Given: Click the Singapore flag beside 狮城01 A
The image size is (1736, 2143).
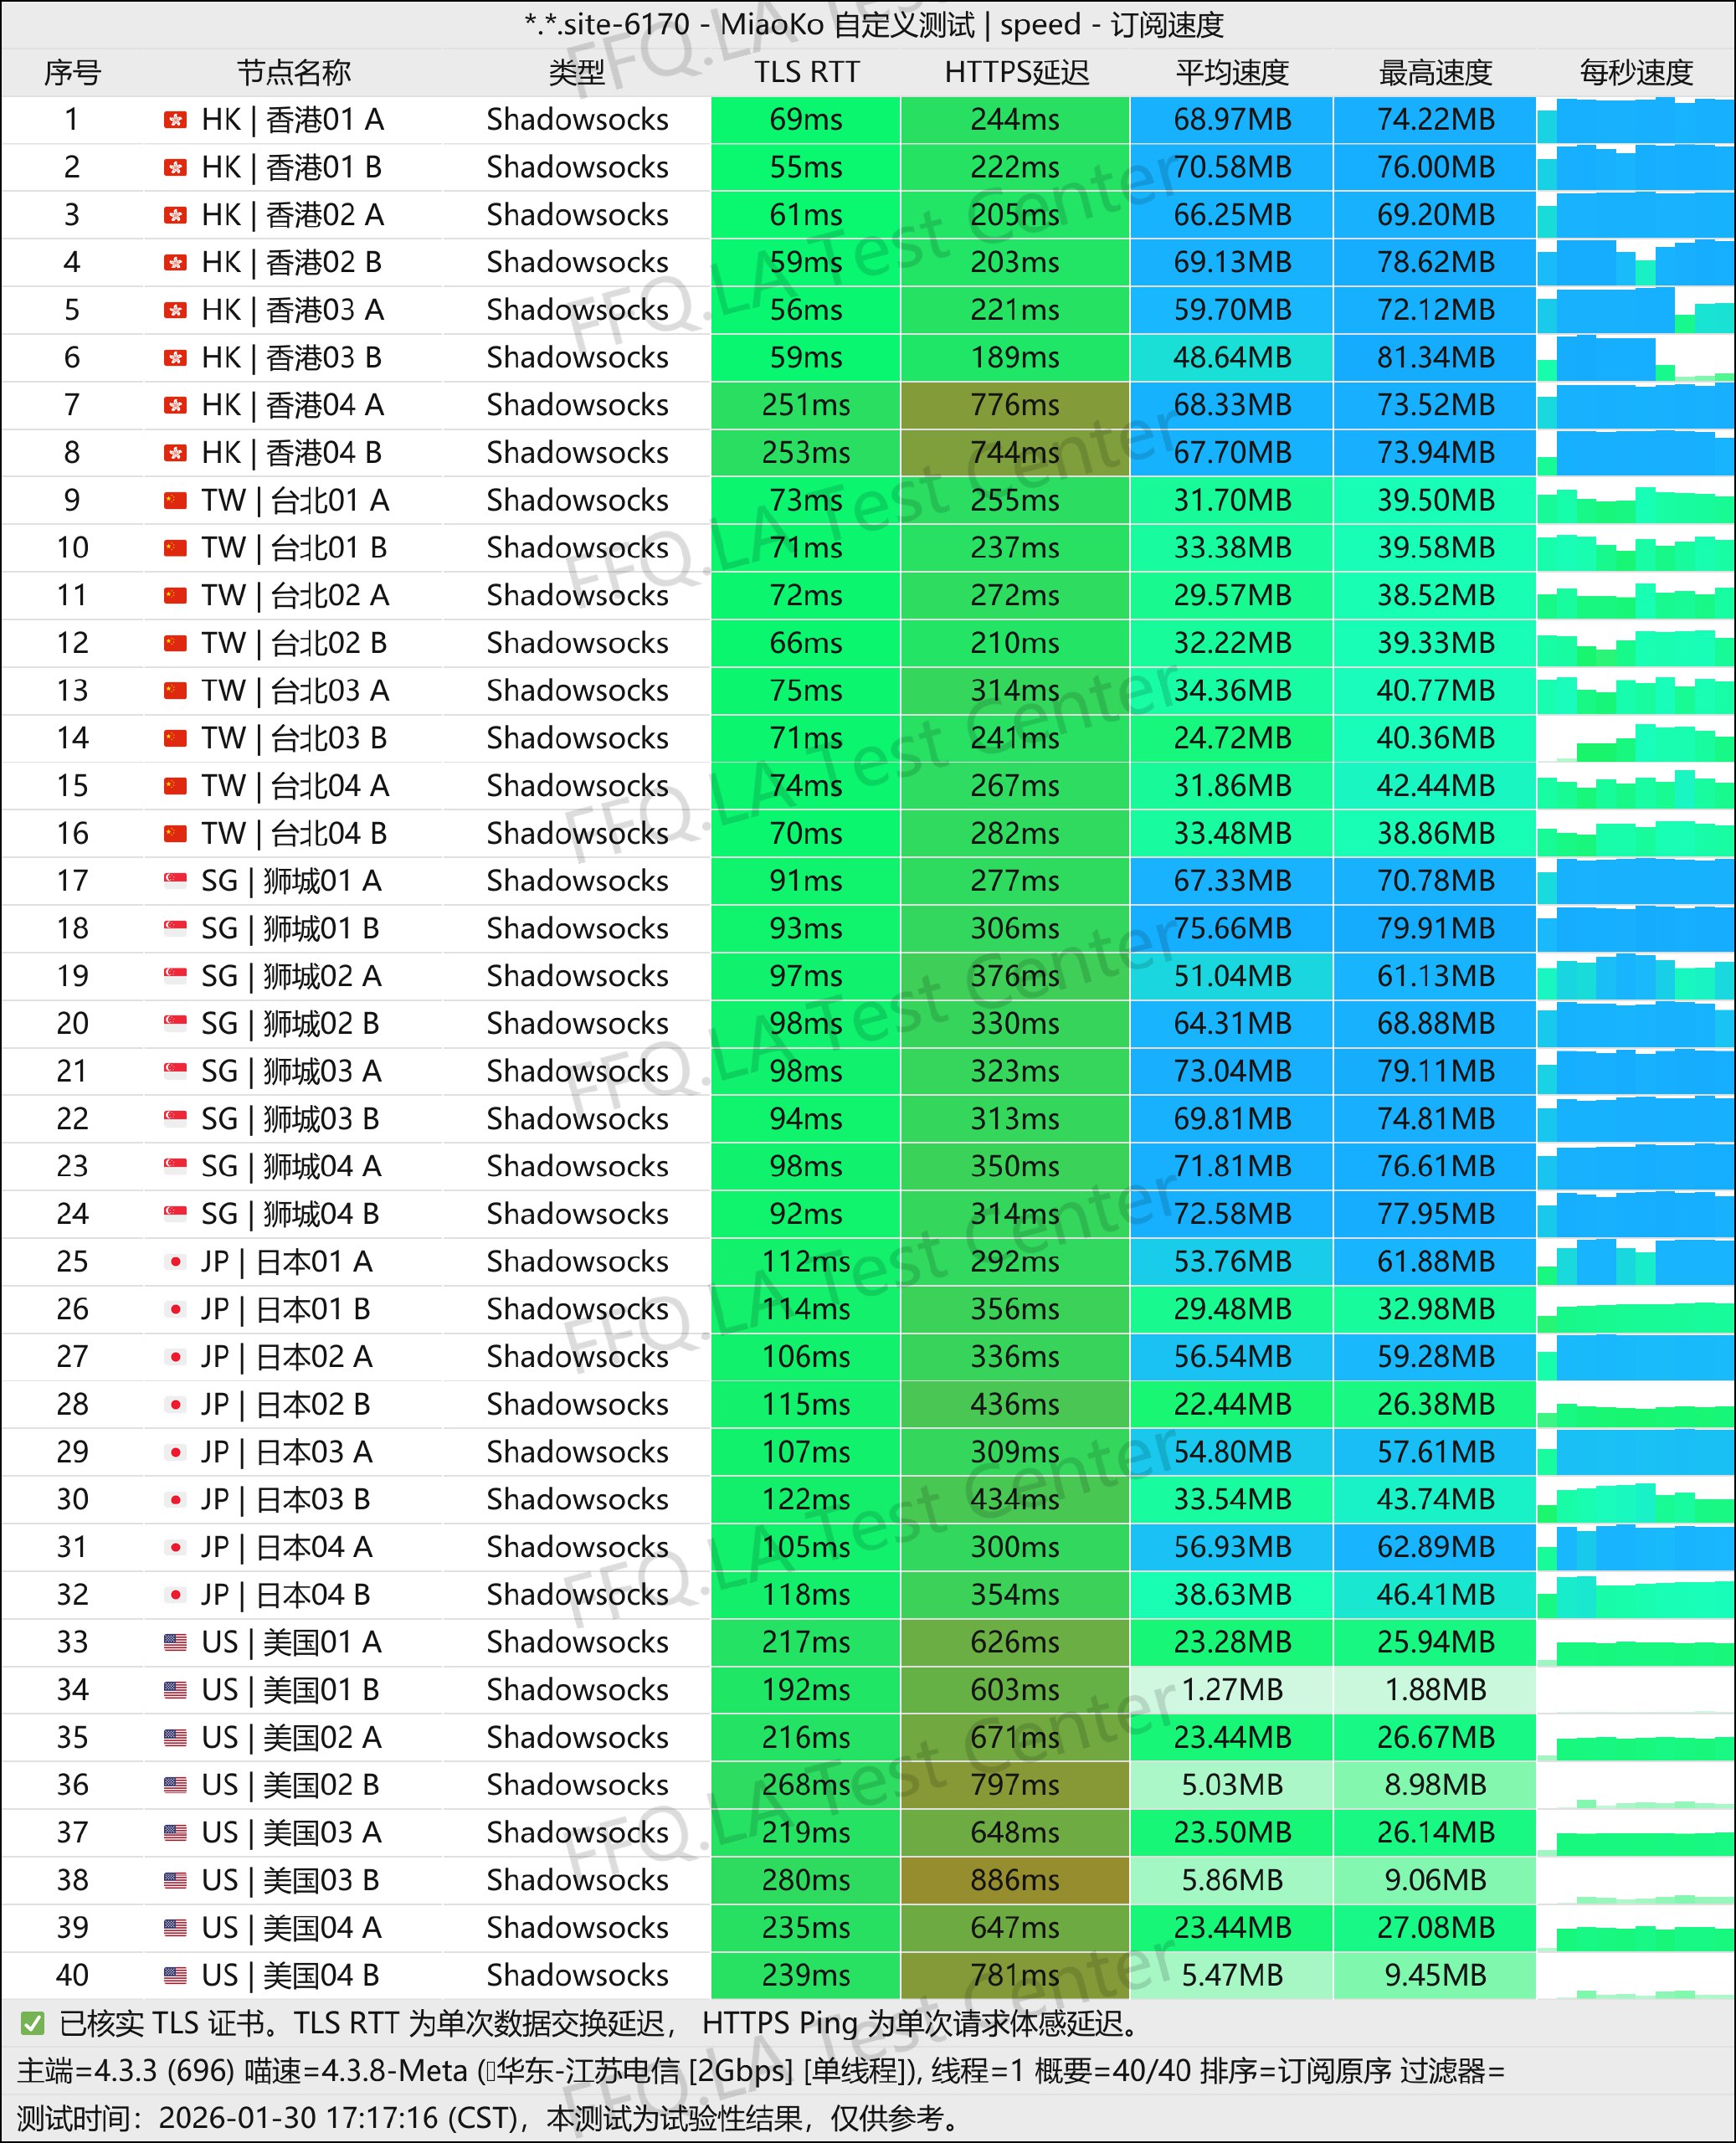Looking at the screenshot, I should [x=175, y=881].
